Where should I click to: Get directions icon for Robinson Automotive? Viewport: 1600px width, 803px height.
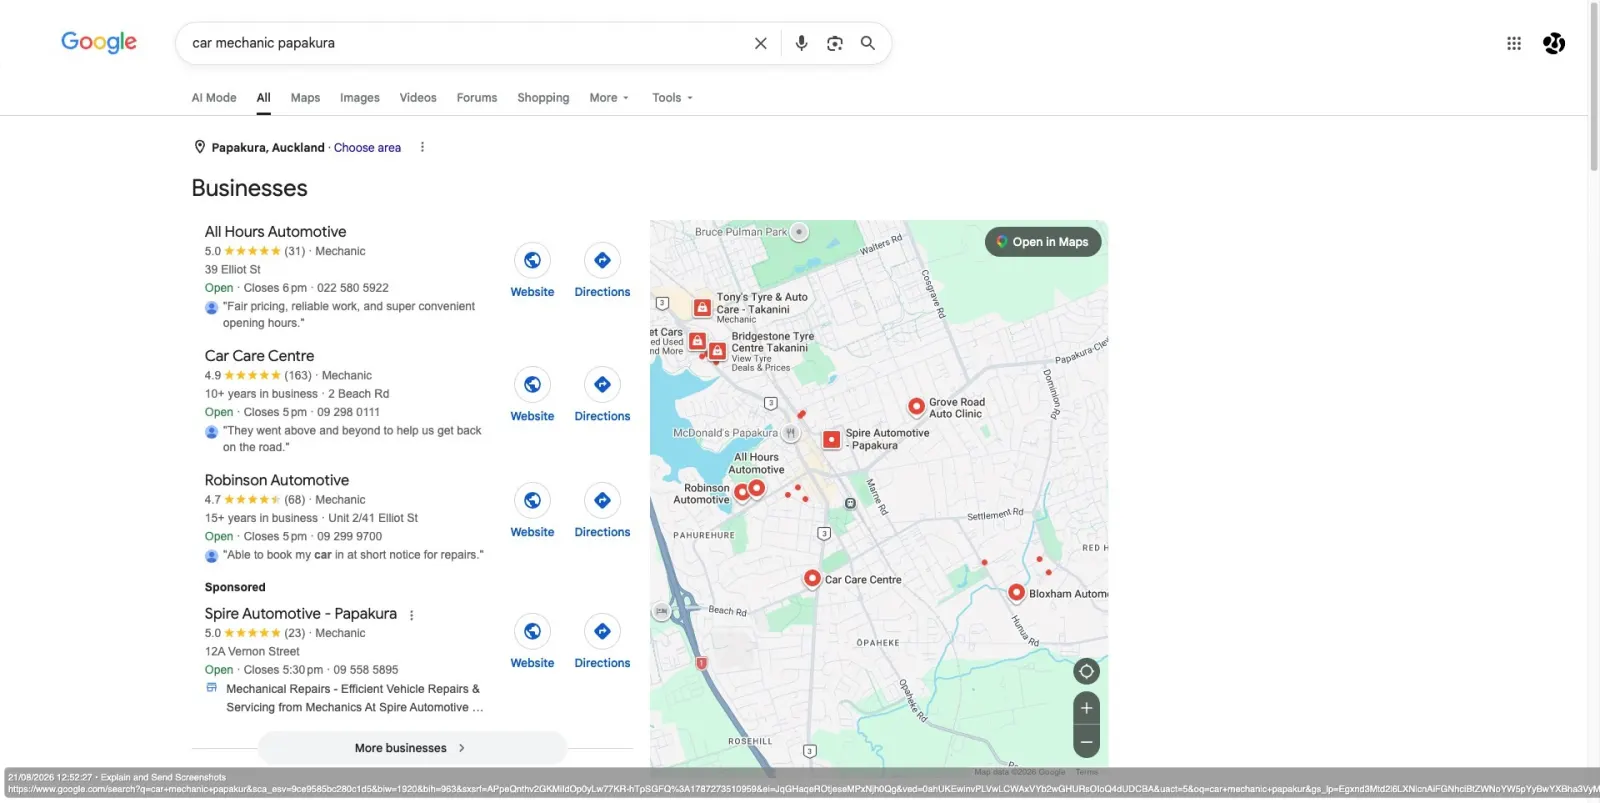(602, 500)
